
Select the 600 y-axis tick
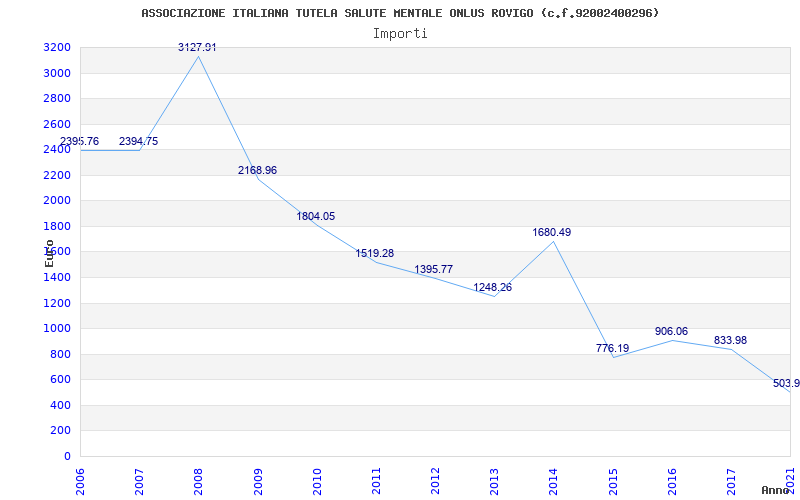[61, 380]
